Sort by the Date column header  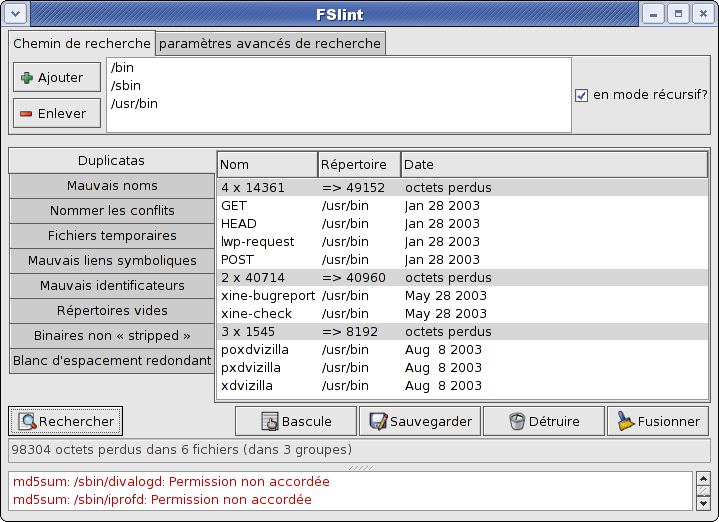click(554, 165)
